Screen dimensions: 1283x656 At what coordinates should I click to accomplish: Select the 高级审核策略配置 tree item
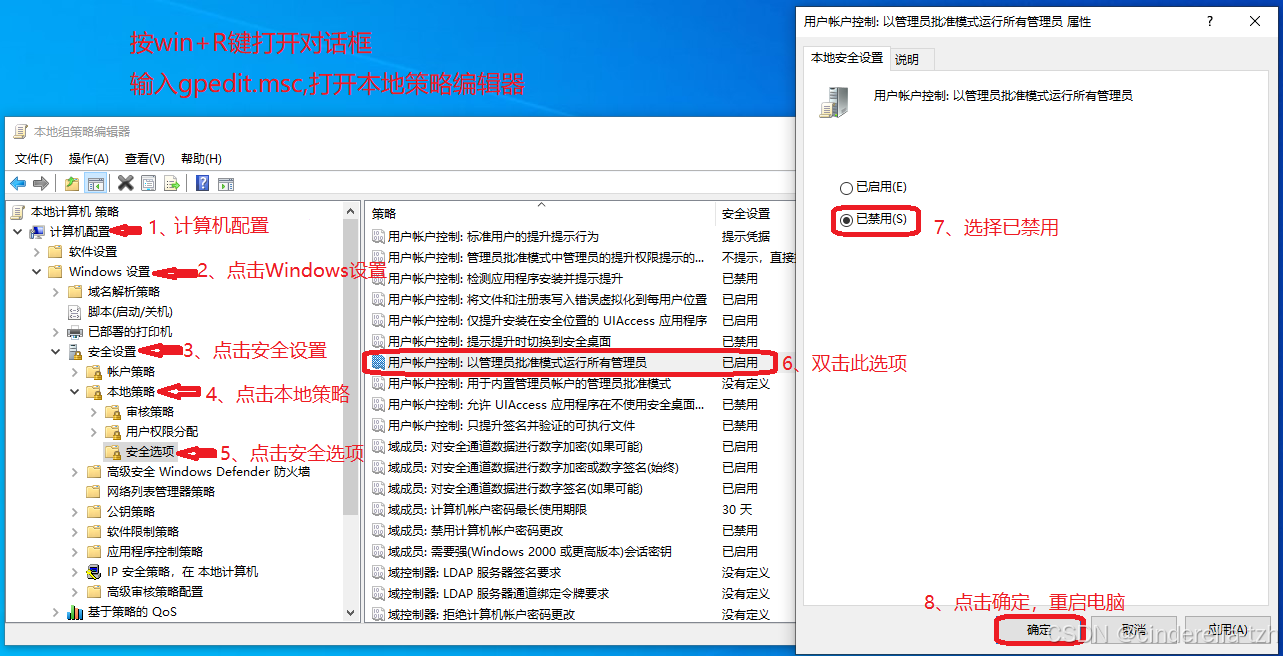155,591
